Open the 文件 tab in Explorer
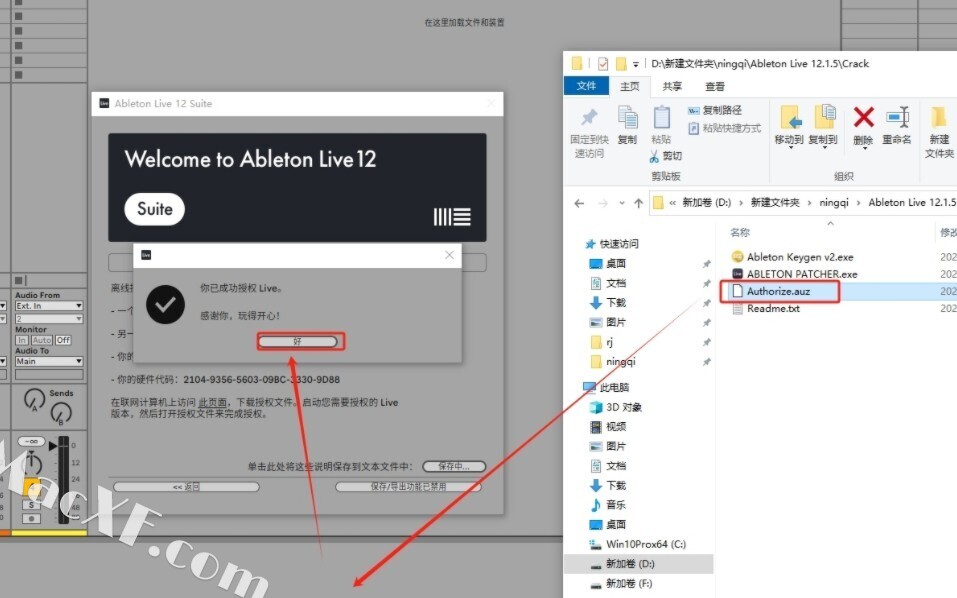 (x=586, y=86)
